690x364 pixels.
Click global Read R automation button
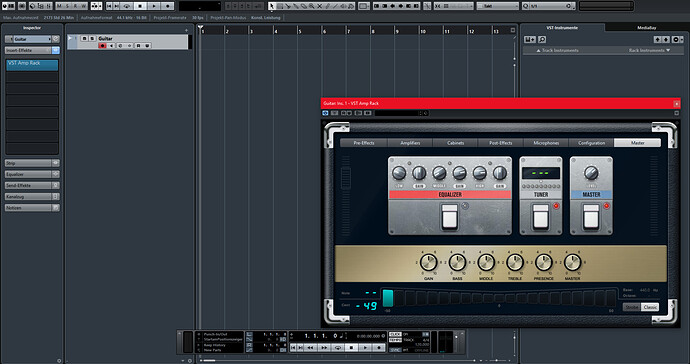pos(75,6)
